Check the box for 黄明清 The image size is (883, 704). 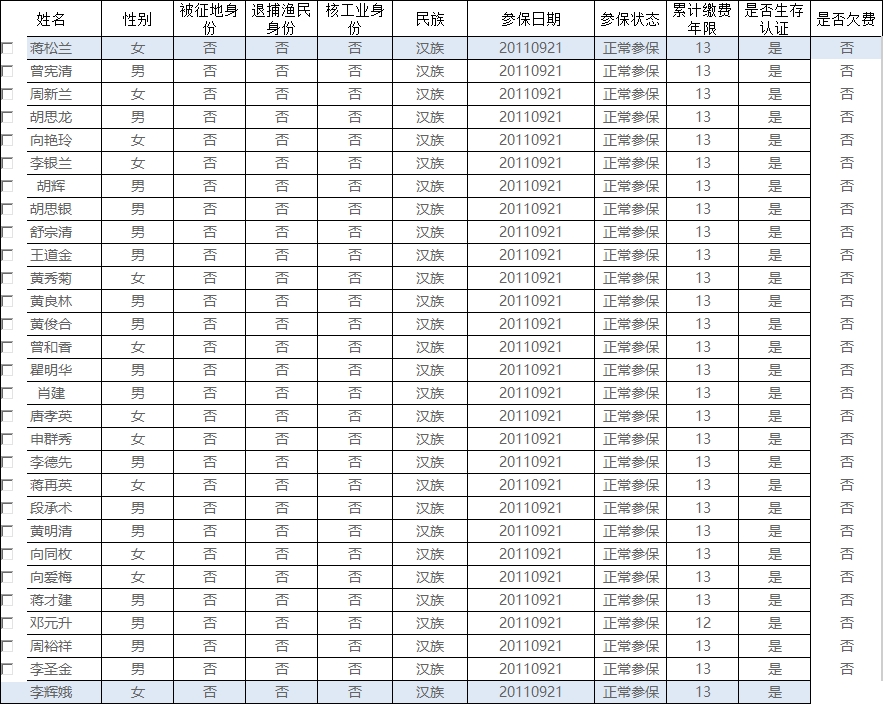[x=8, y=531]
